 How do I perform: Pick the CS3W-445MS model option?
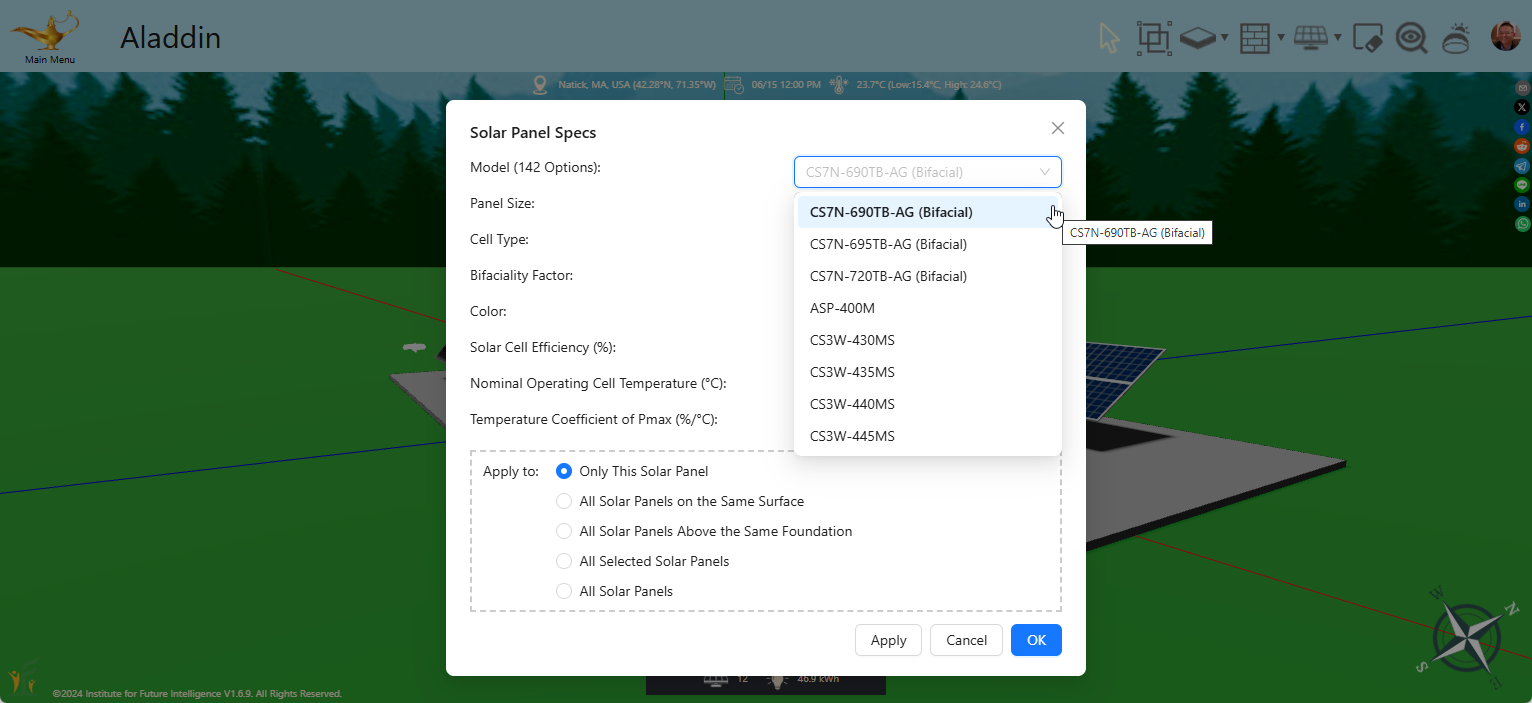tap(928, 436)
